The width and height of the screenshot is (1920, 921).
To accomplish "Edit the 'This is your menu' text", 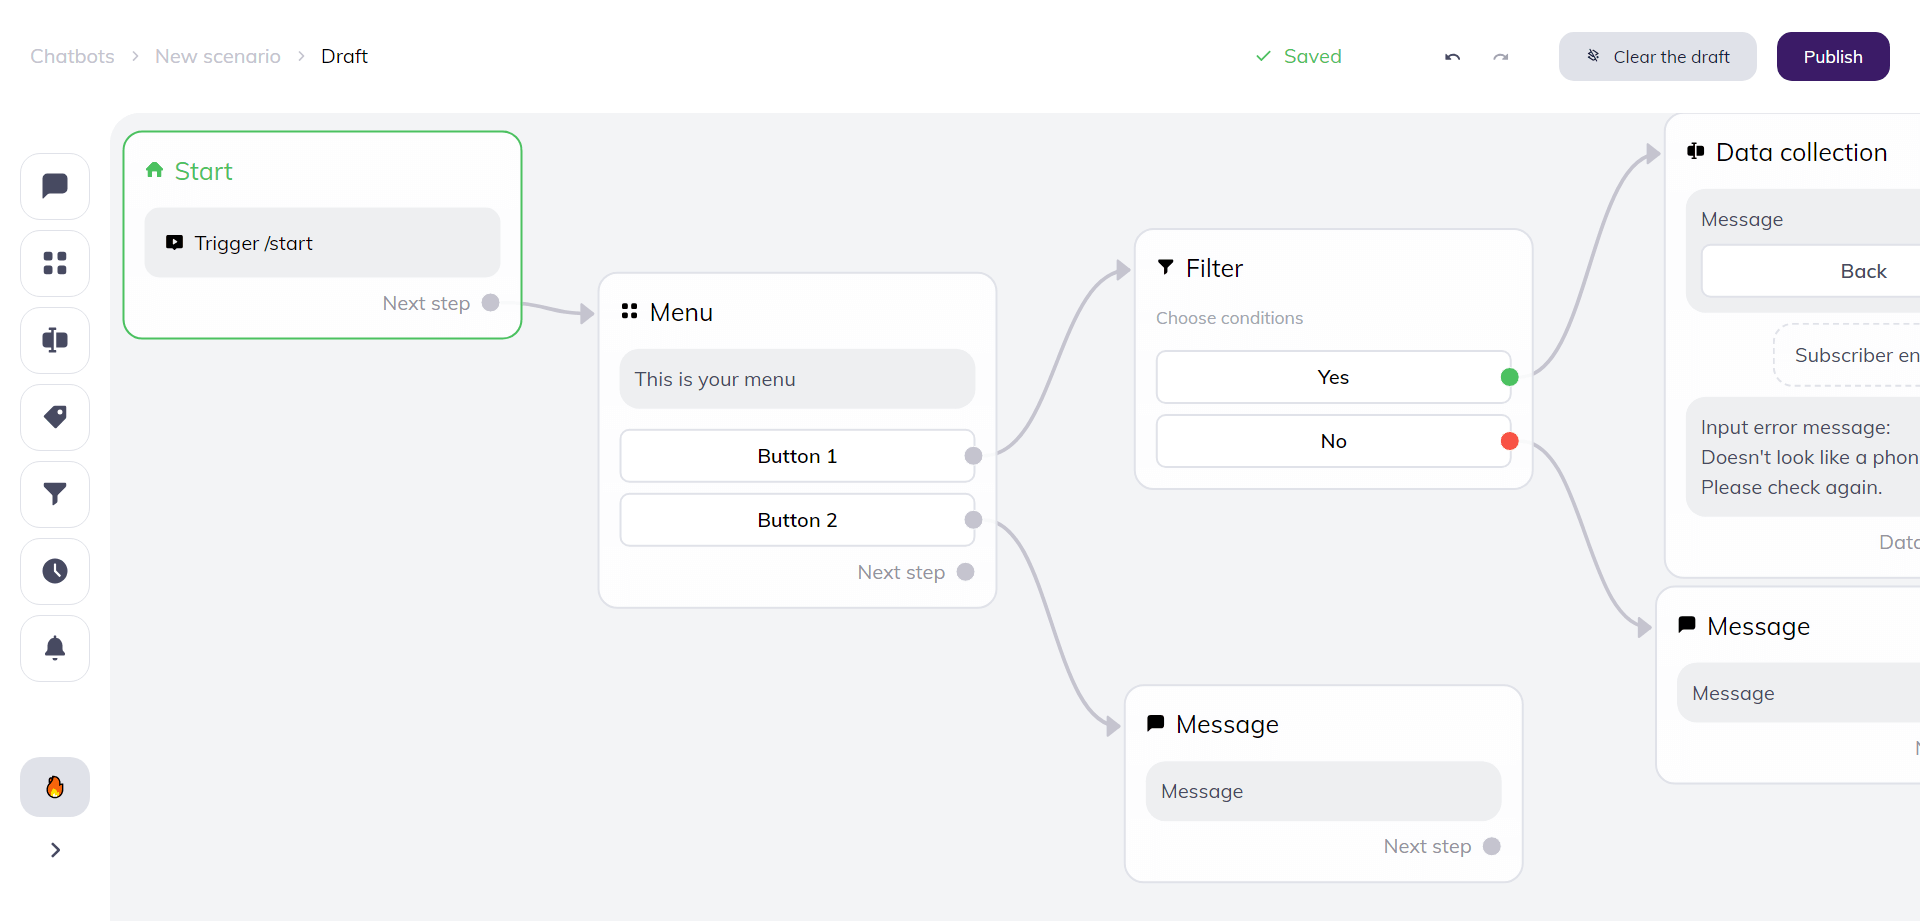I will (x=797, y=379).
